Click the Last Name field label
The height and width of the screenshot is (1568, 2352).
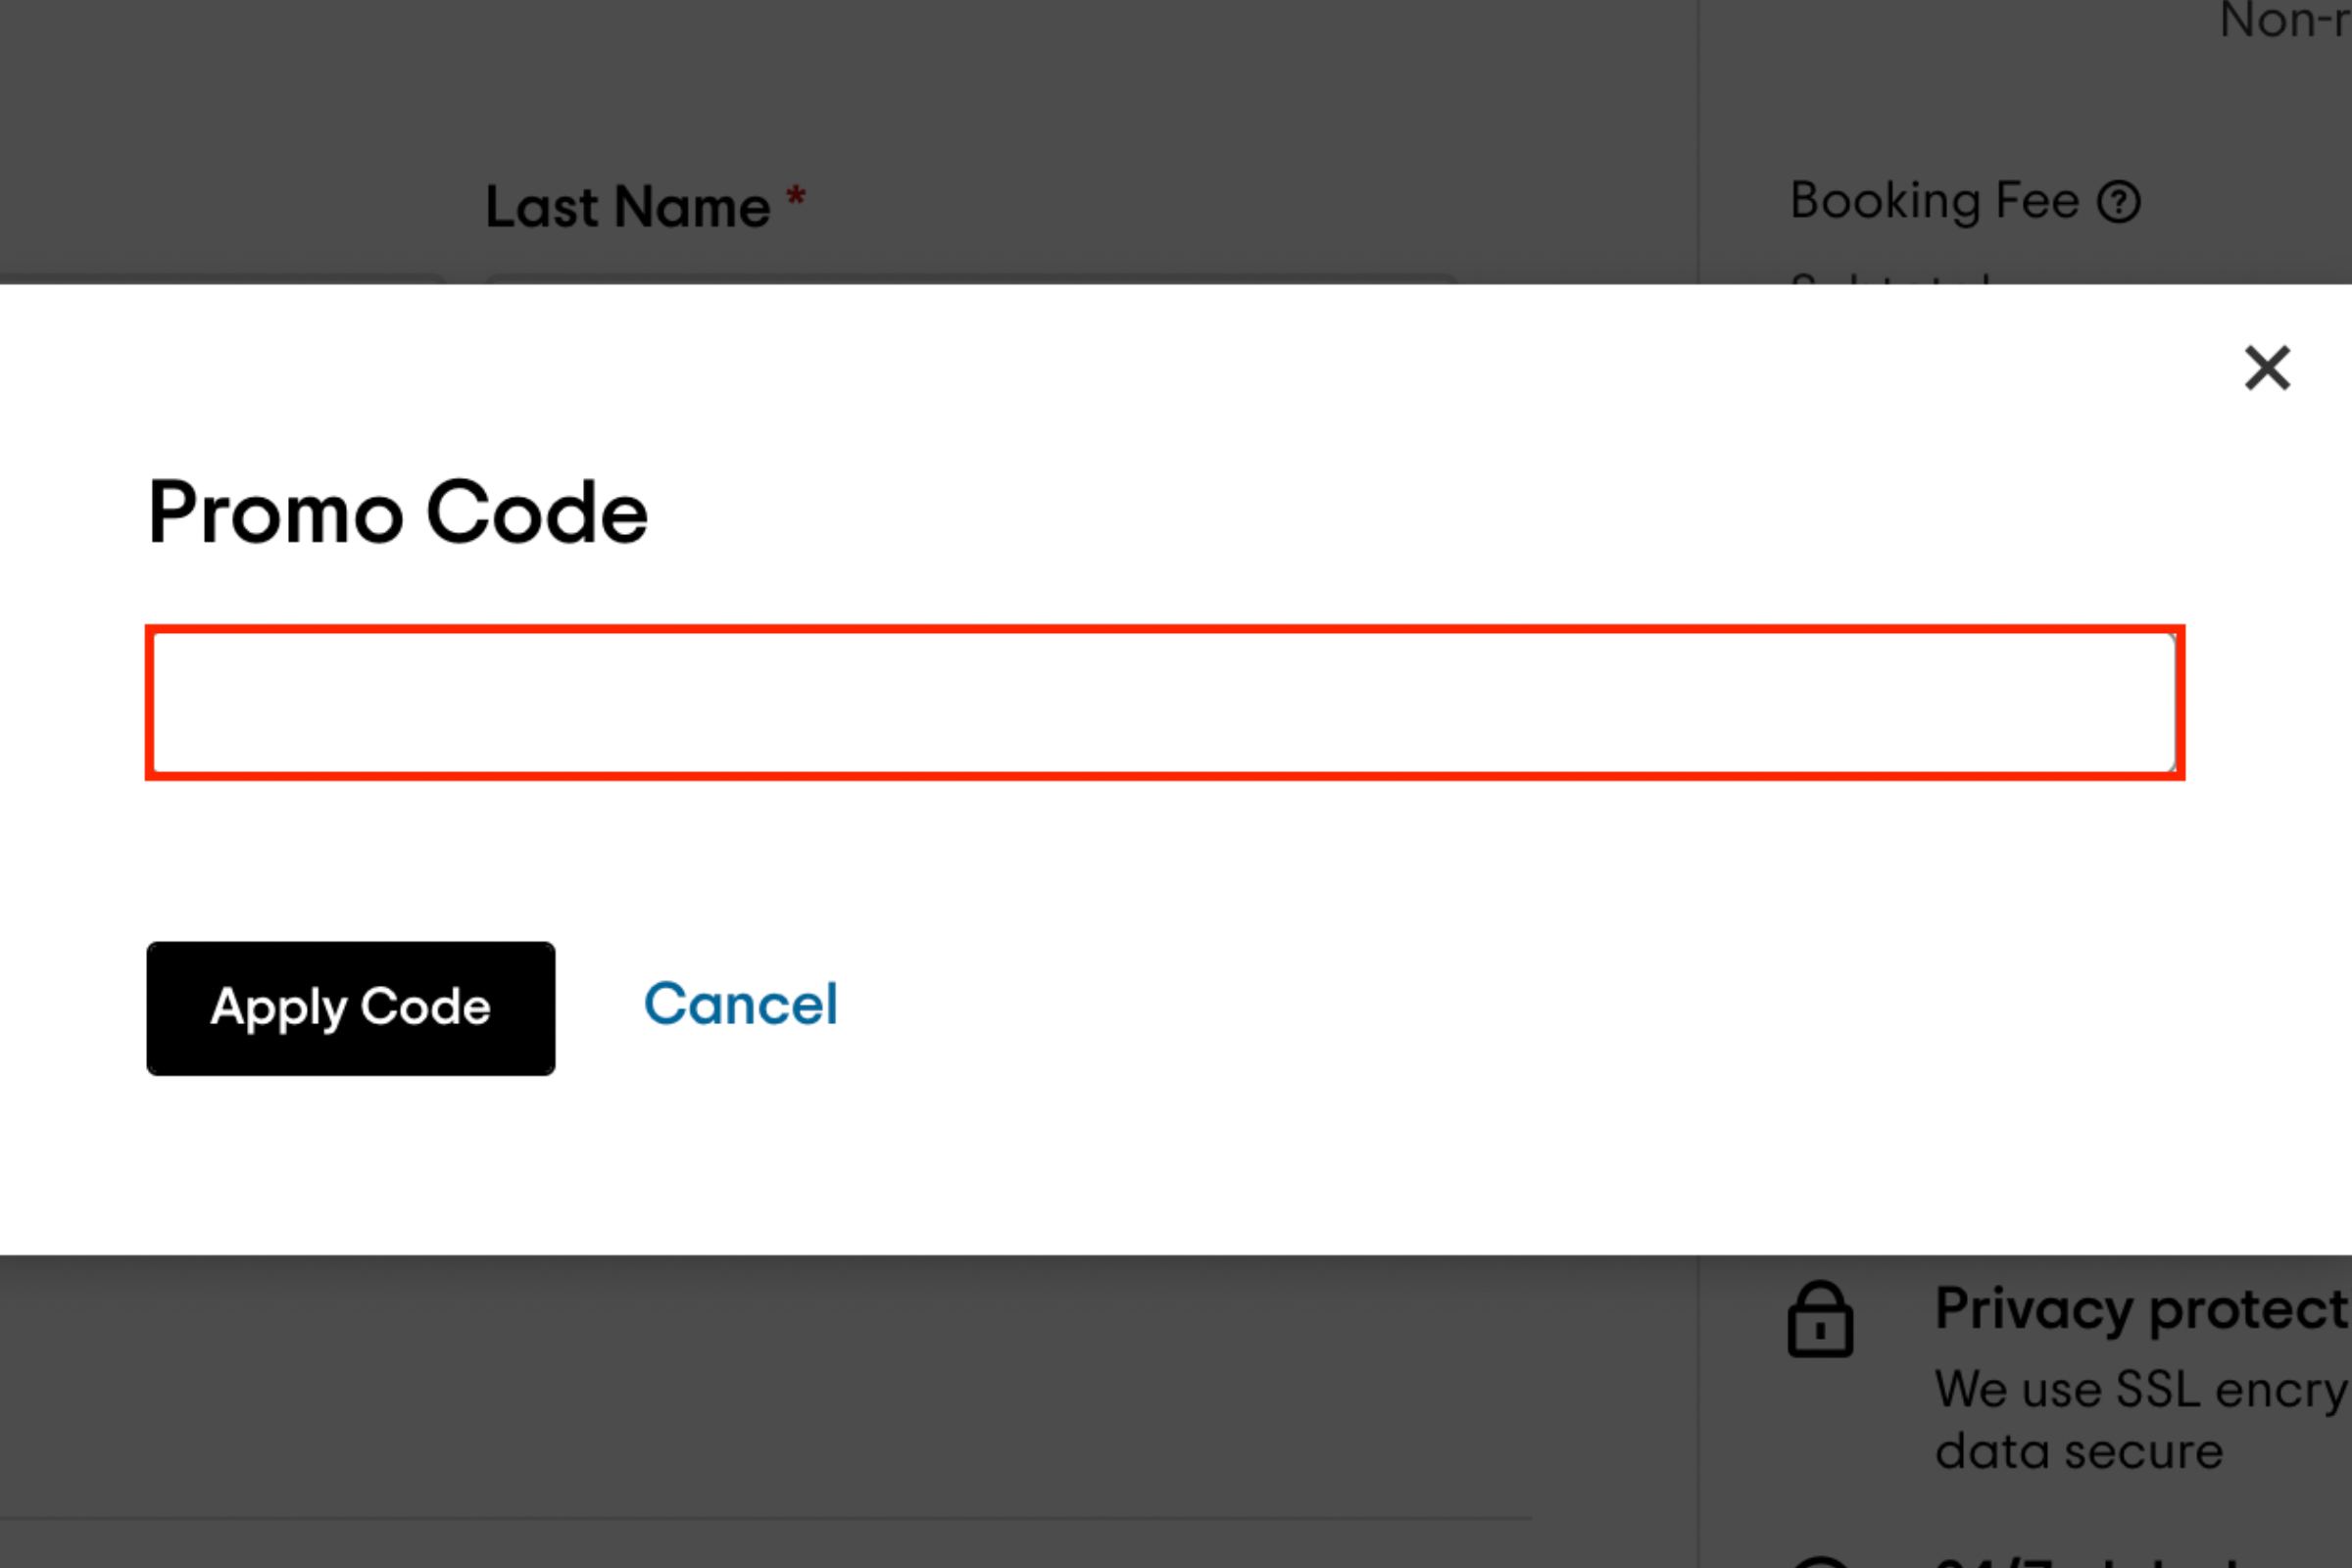(x=628, y=207)
